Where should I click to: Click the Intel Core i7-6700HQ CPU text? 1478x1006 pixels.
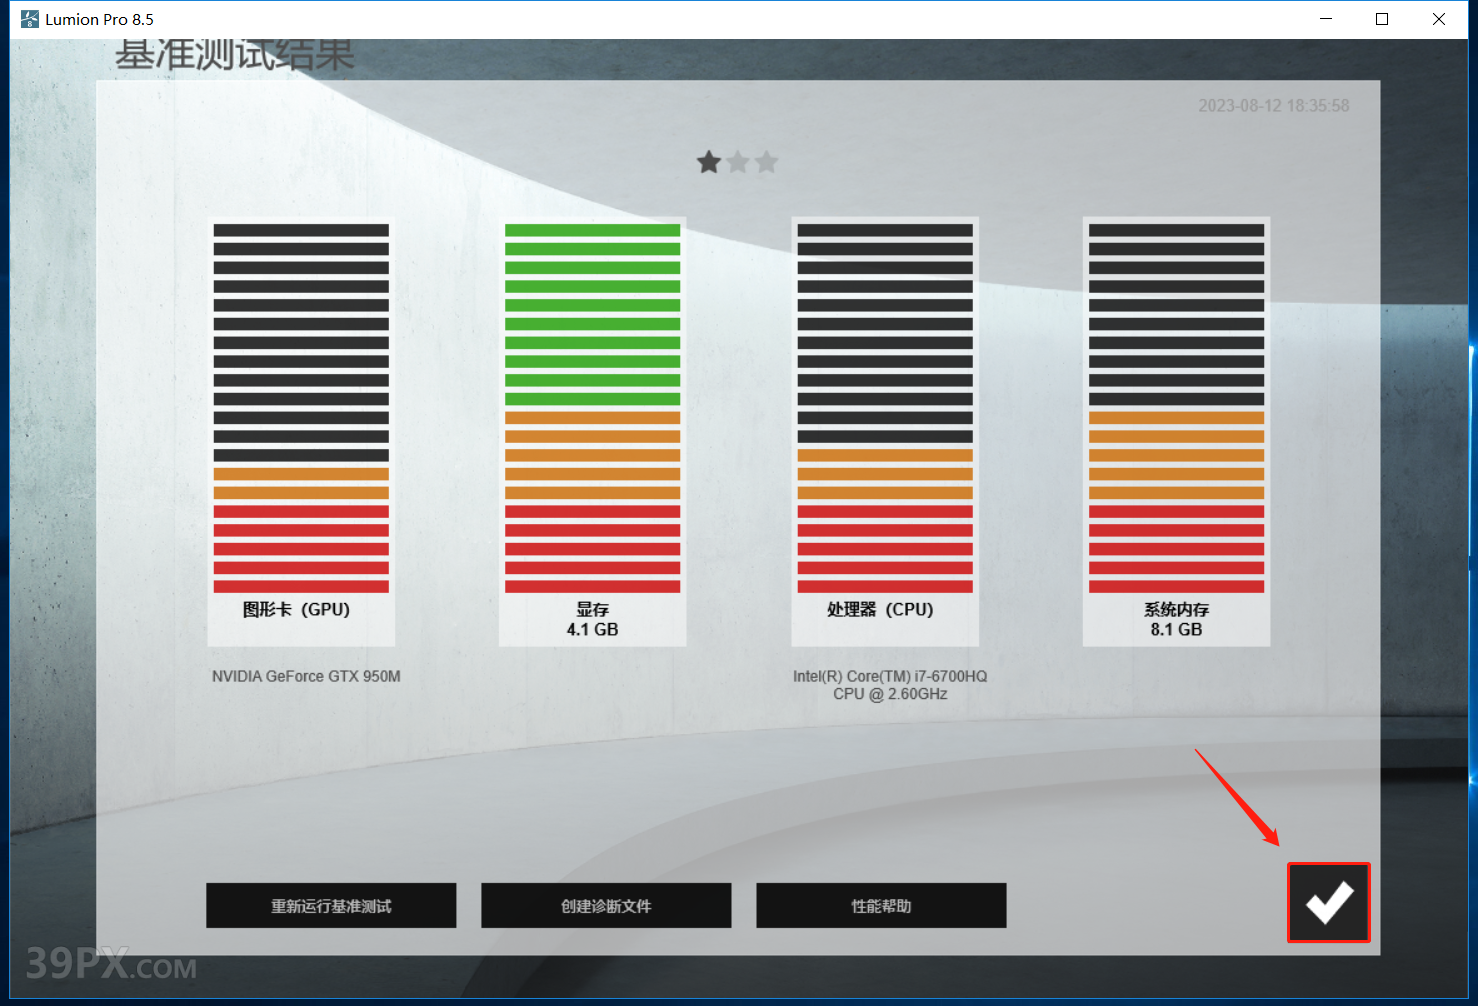[890, 685]
